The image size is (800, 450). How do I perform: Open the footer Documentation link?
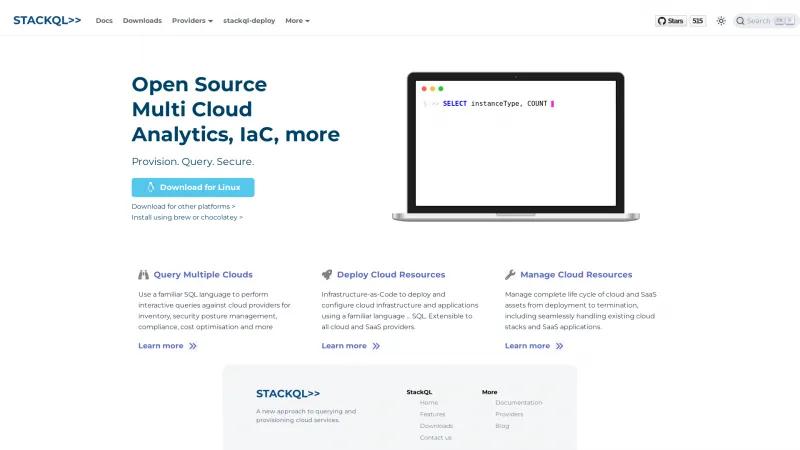(x=518, y=403)
